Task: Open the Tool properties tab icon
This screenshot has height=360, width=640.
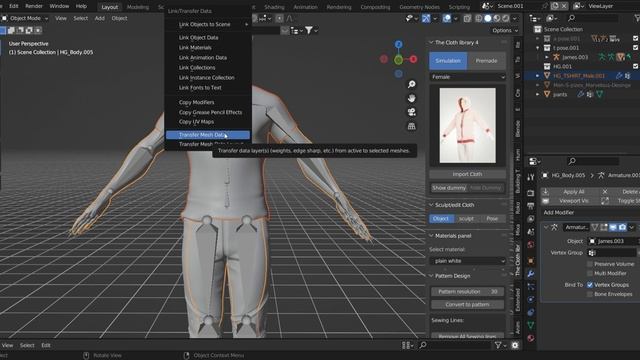Action: (x=531, y=177)
